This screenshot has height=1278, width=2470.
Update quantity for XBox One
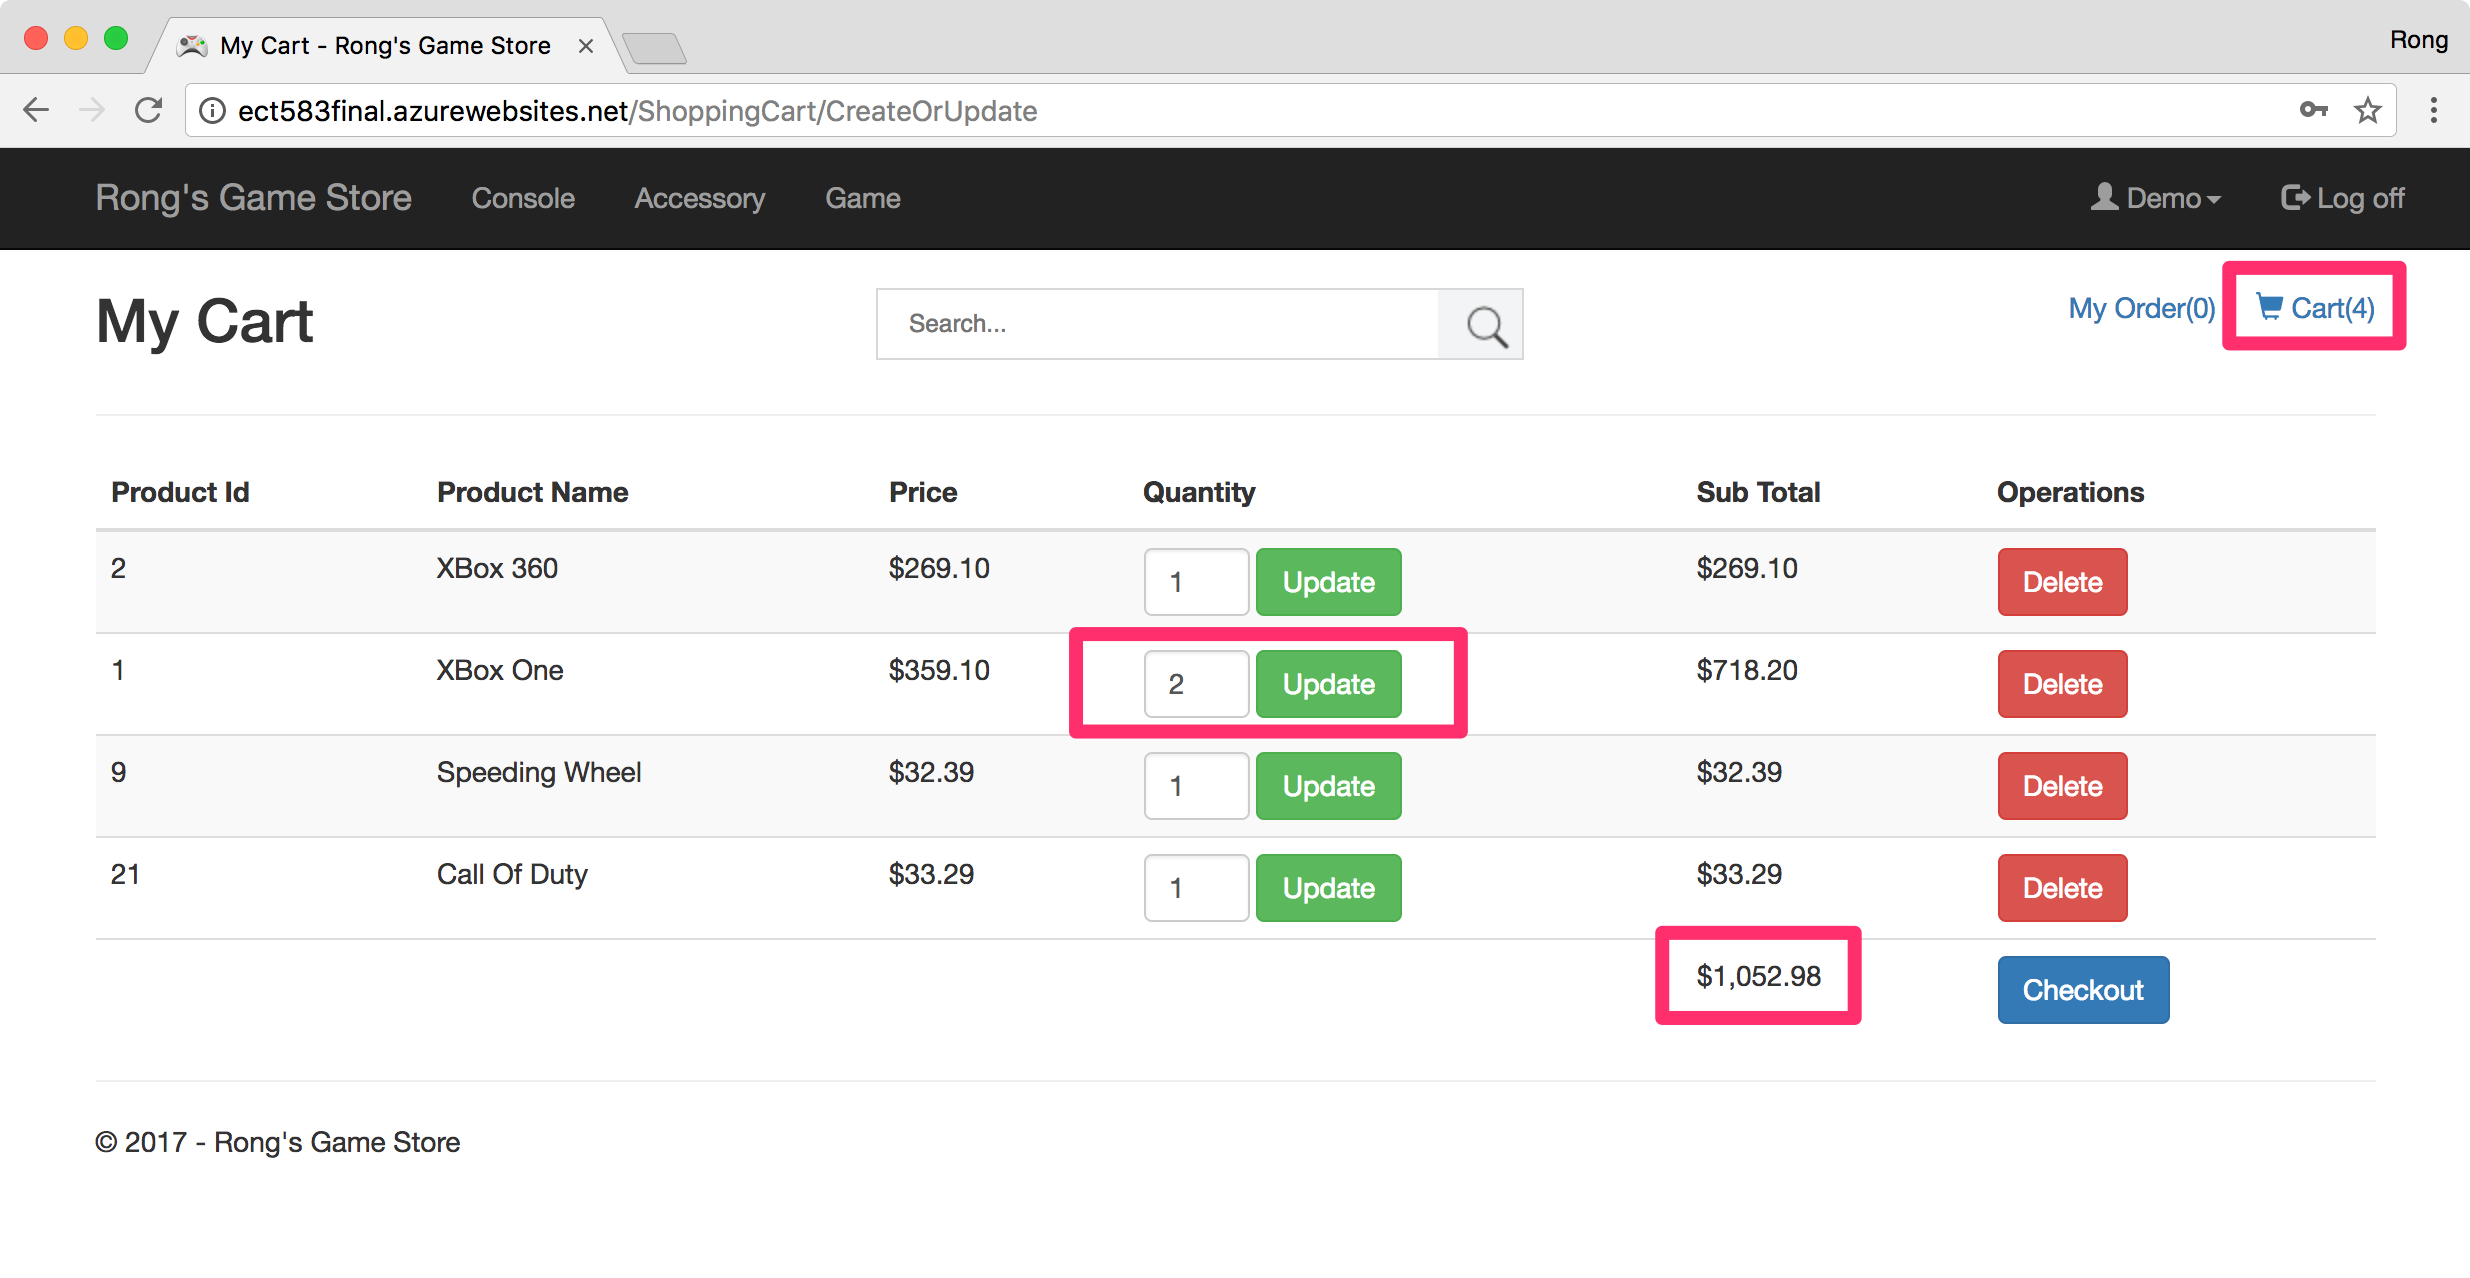coord(1328,684)
